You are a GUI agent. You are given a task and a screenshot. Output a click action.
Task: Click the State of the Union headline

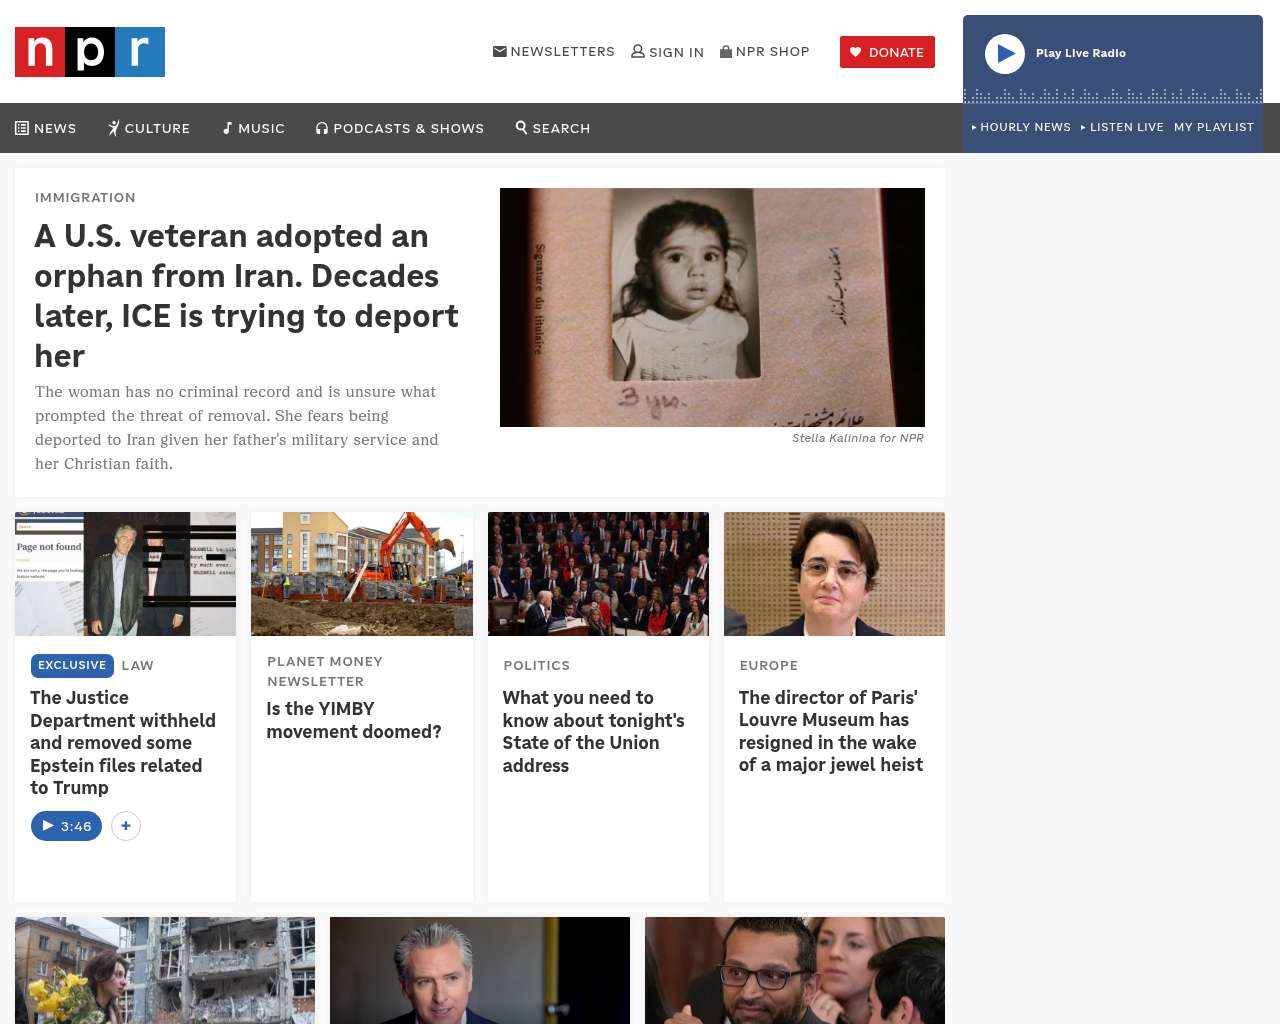click(x=594, y=732)
